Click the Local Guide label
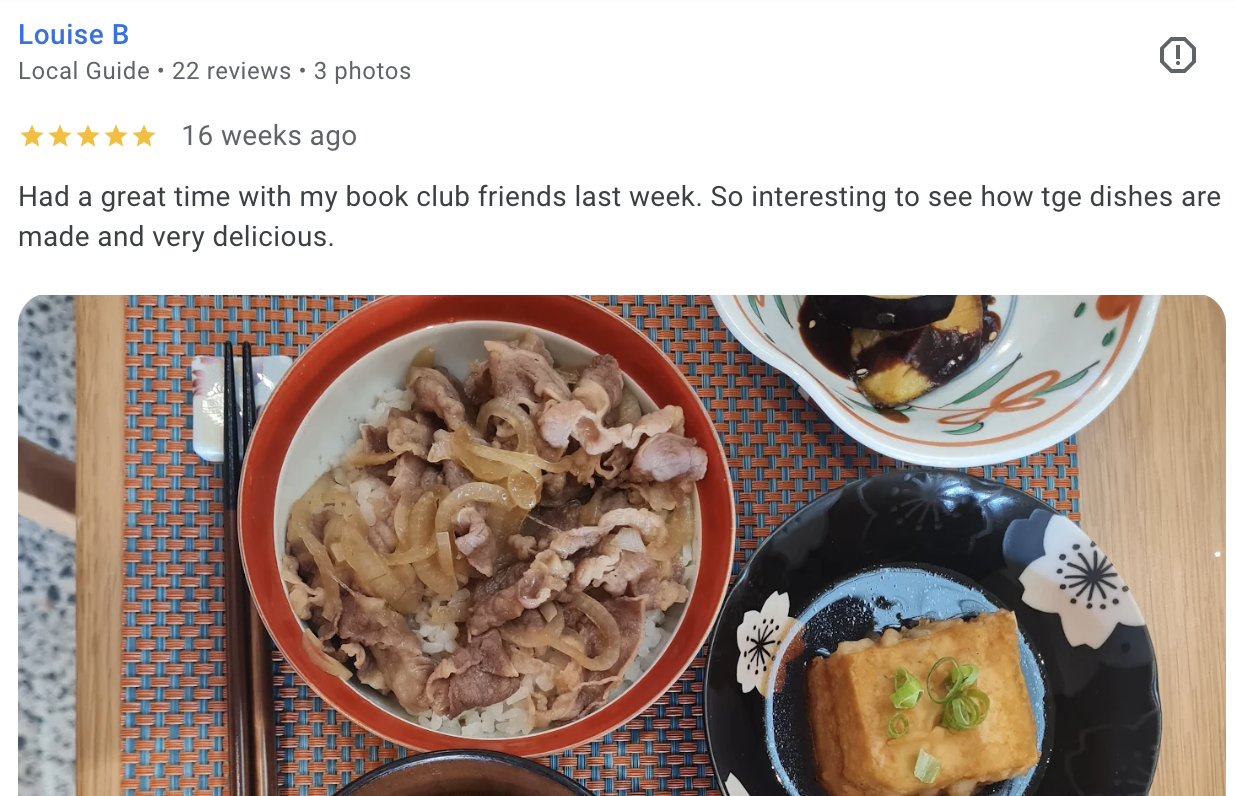The width and height of the screenshot is (1236, 796). point(84,71)
